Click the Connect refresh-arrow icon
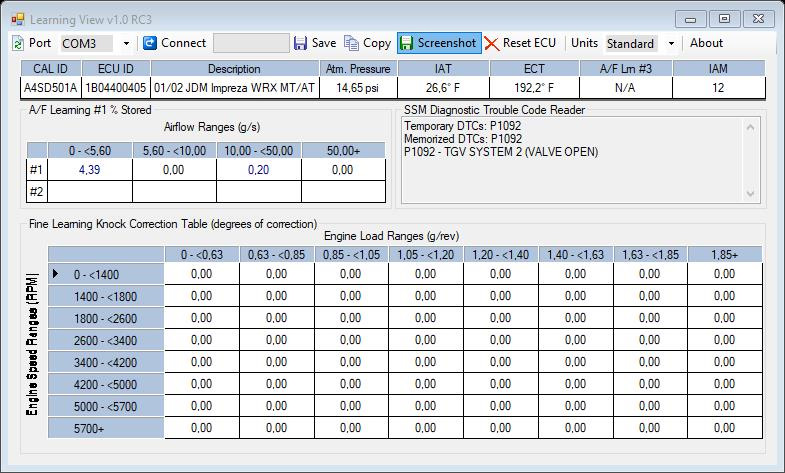This screenshot has height=473, width=785. pyautogui.click(x=150, y=43)
